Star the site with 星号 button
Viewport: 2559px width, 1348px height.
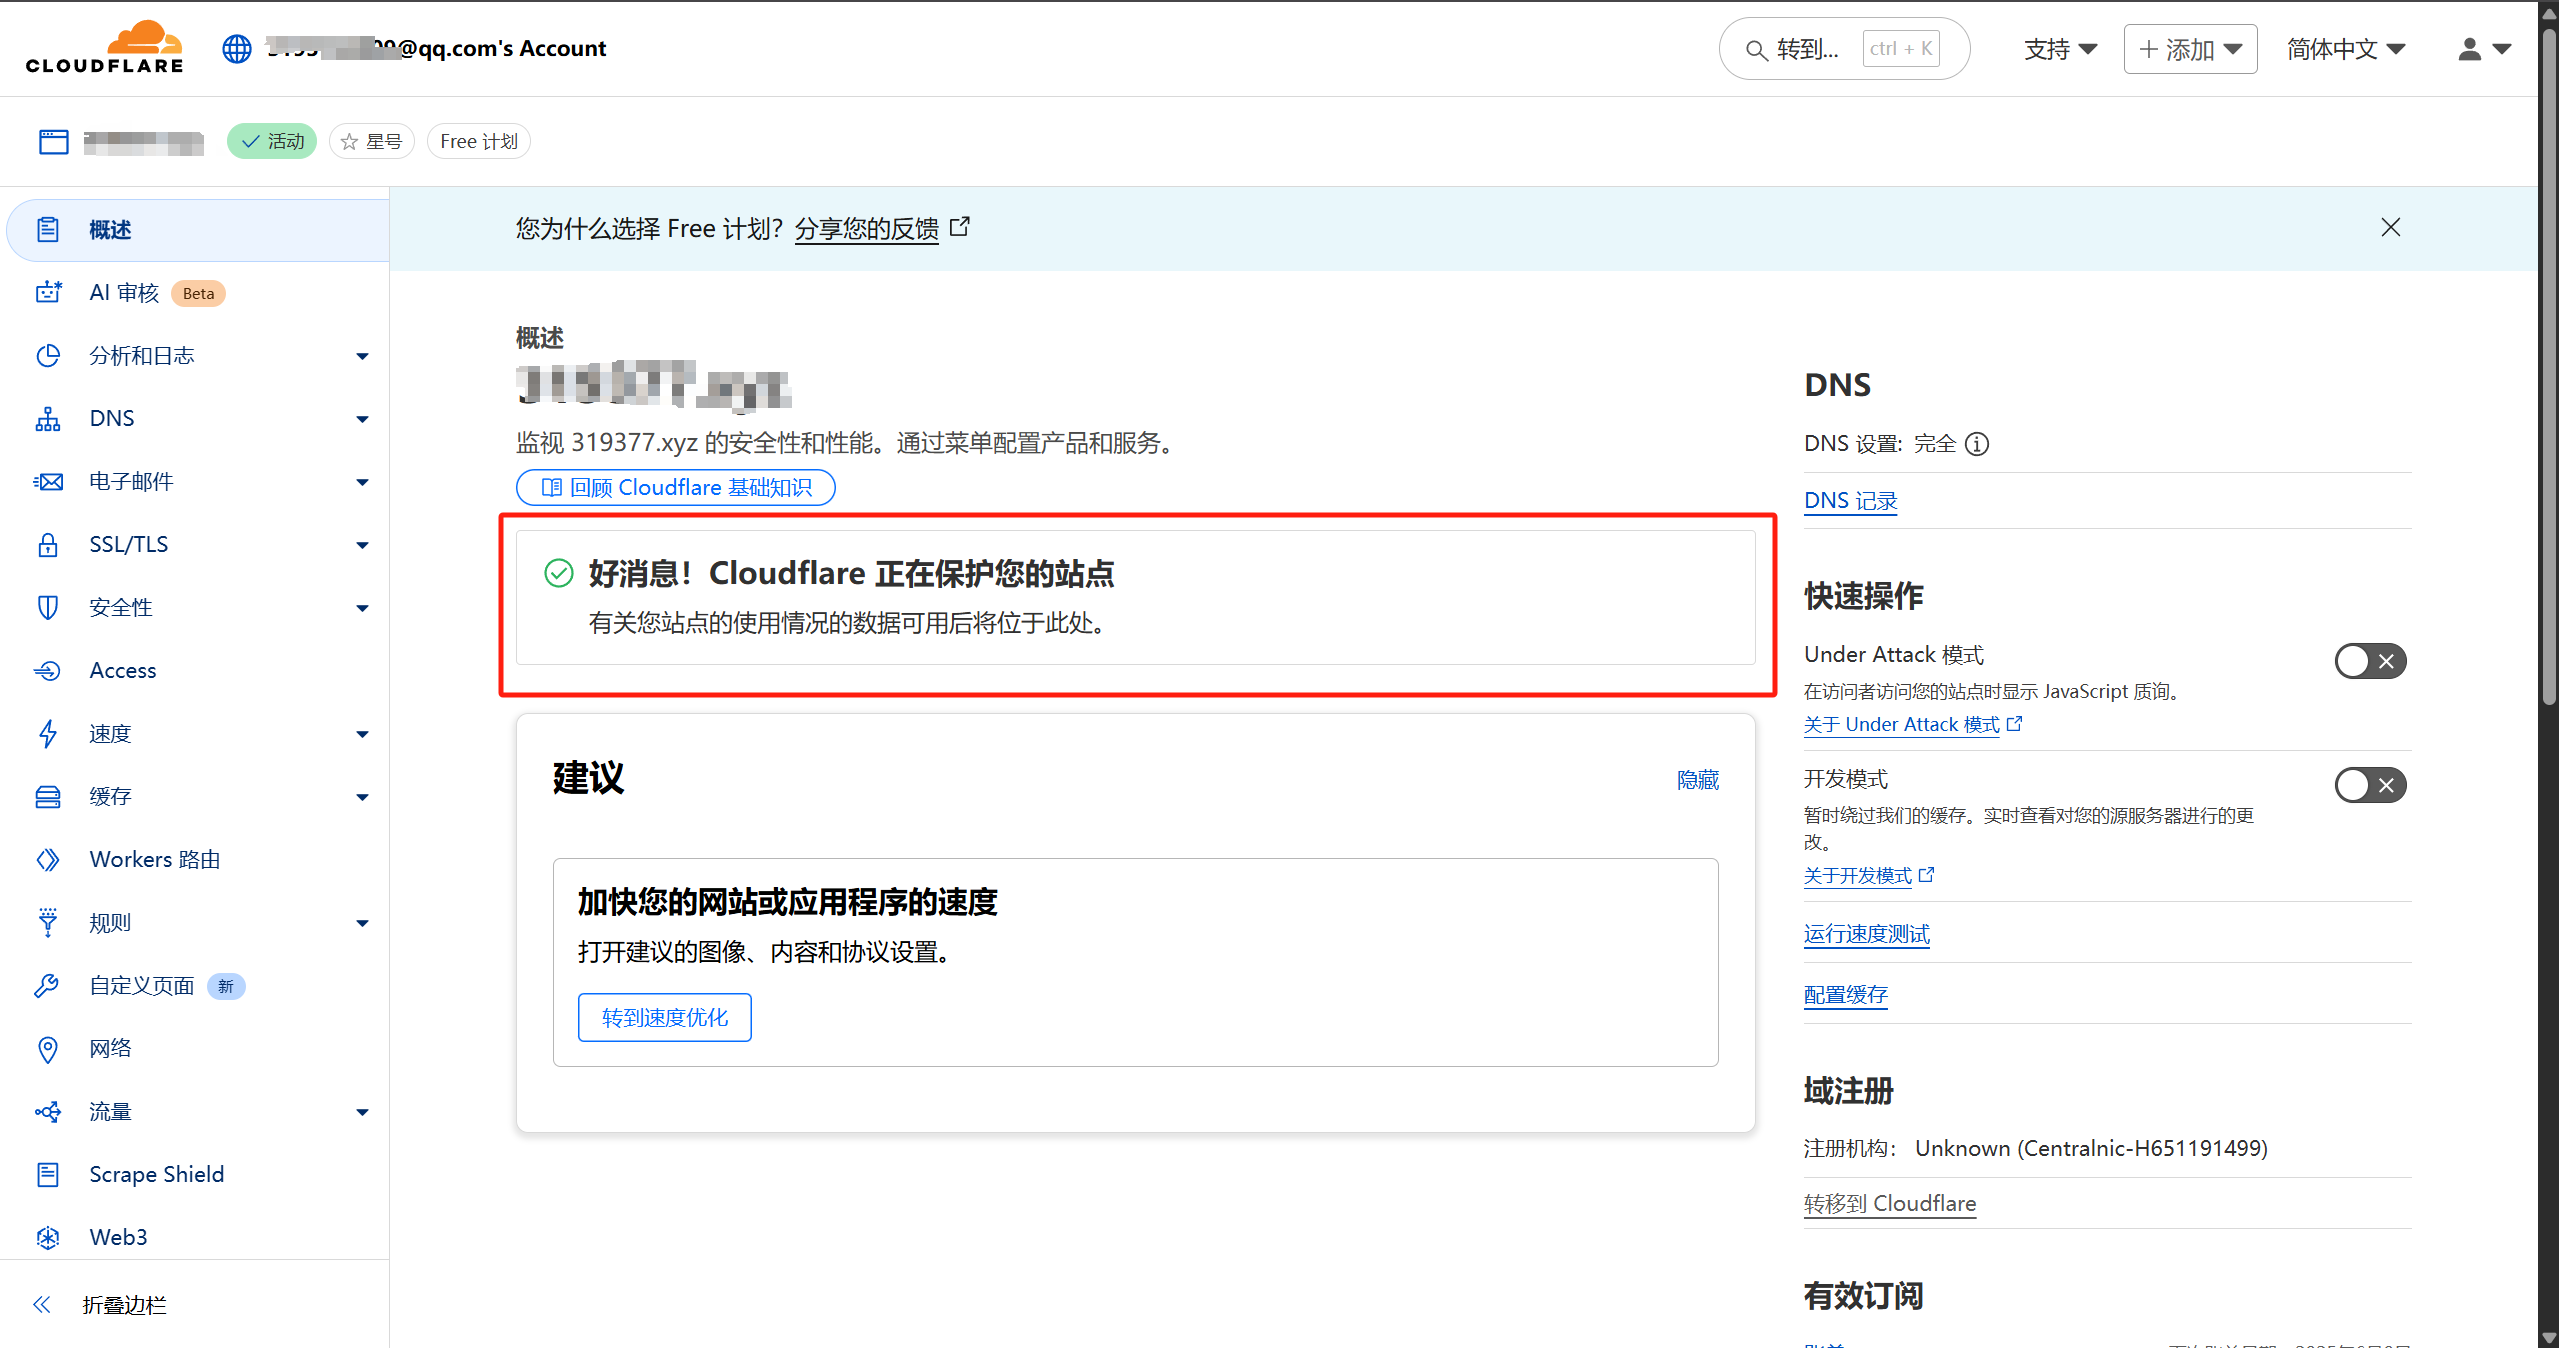point(371,141)
